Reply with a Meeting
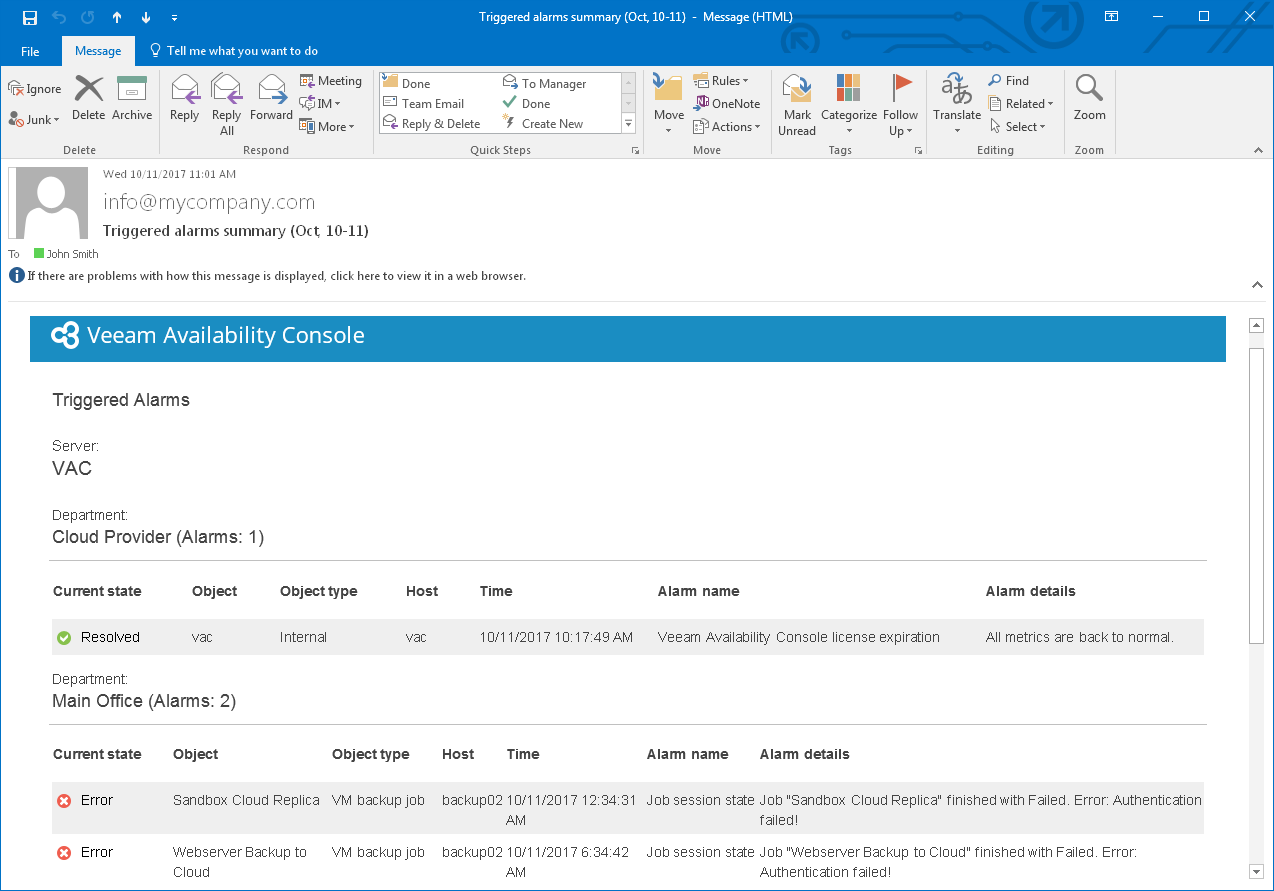 click(x=331, y=81)
